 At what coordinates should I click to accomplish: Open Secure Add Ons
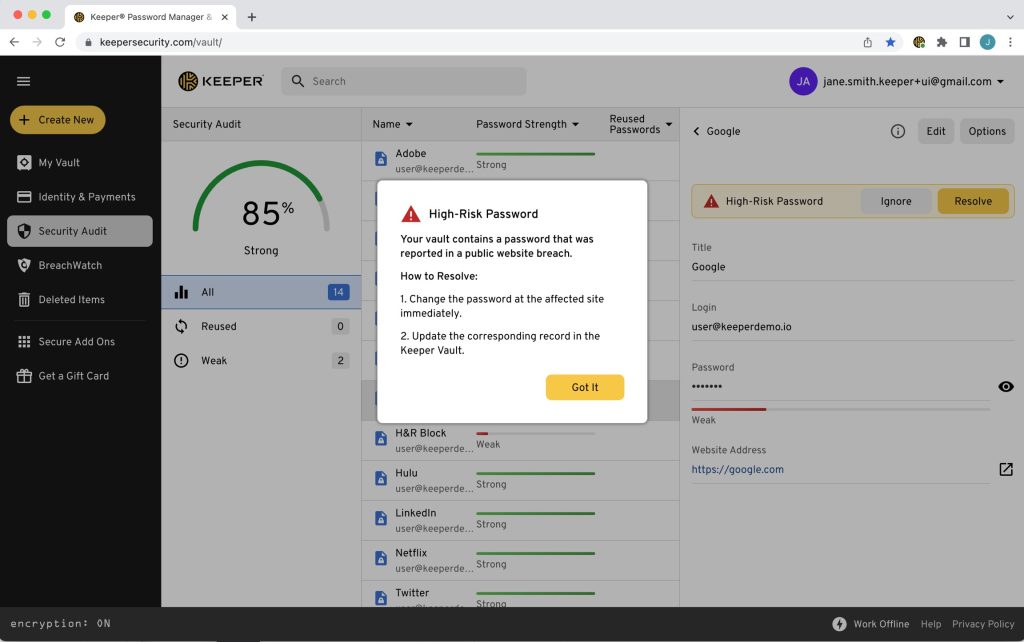click(x=80, y=342)
